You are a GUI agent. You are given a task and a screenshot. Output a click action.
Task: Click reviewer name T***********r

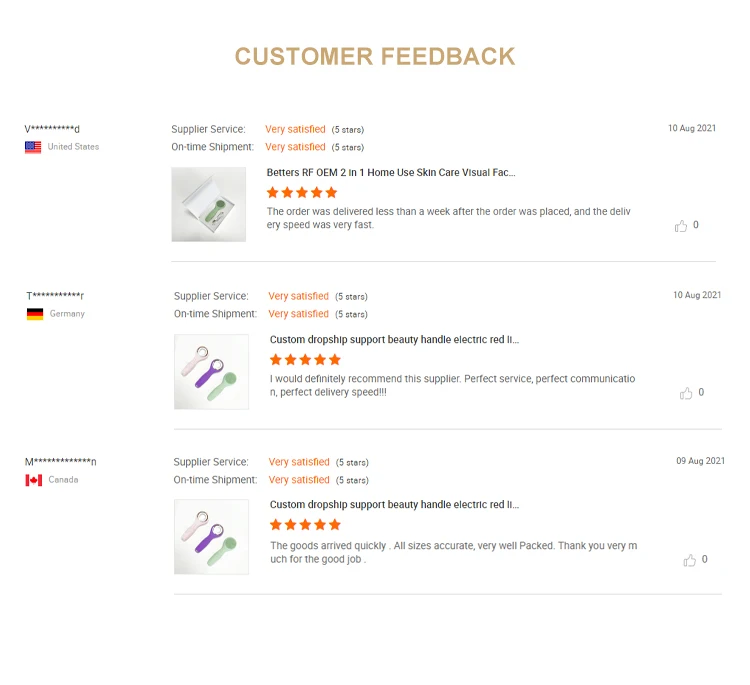point(55,295)
